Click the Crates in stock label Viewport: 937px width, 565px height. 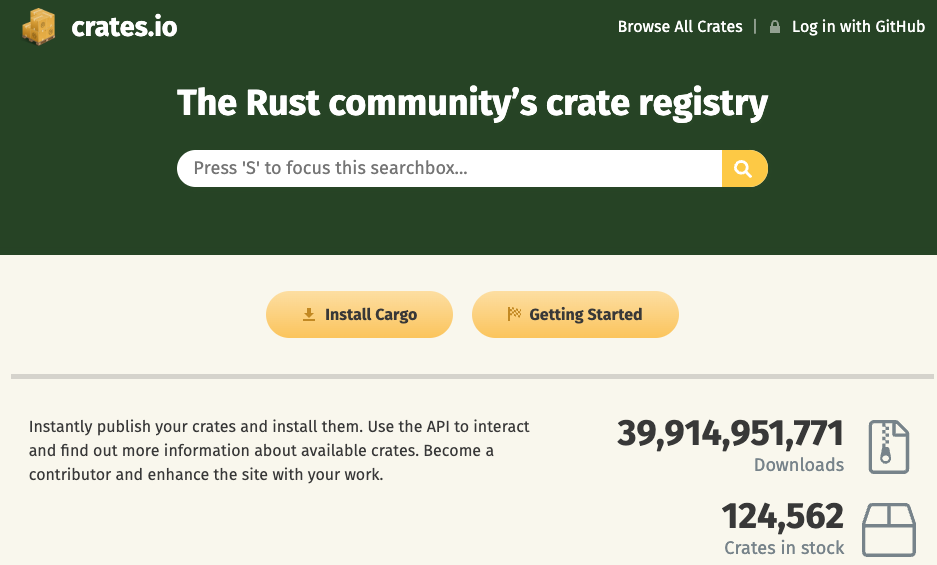point(784,548)
